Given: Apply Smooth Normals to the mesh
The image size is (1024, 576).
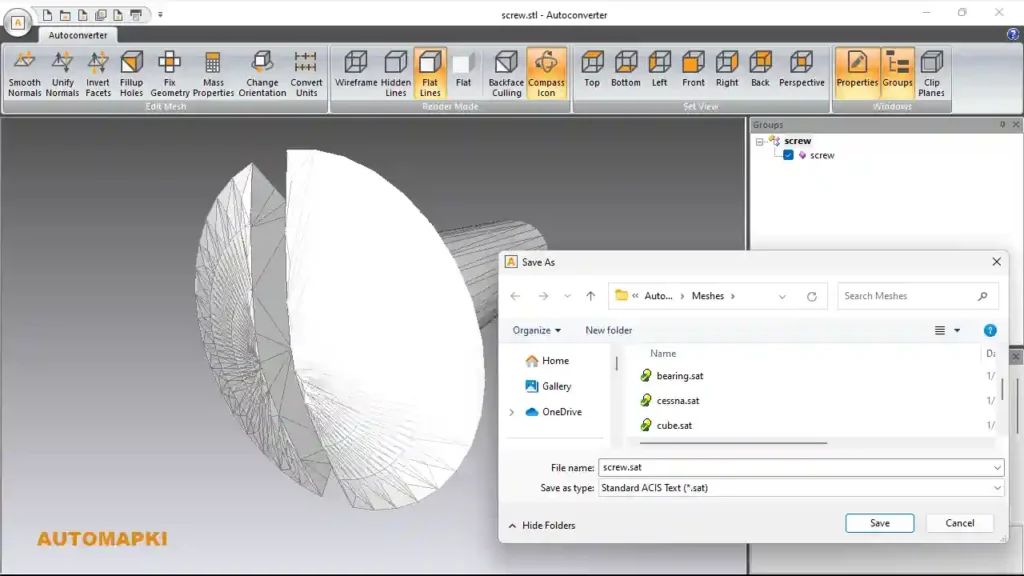Looking at the screenshot, I should (24, 73).
